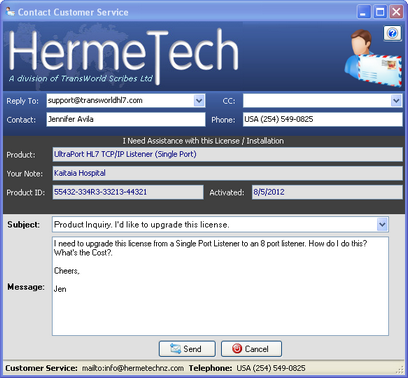Click the Message label

point(26,287)
